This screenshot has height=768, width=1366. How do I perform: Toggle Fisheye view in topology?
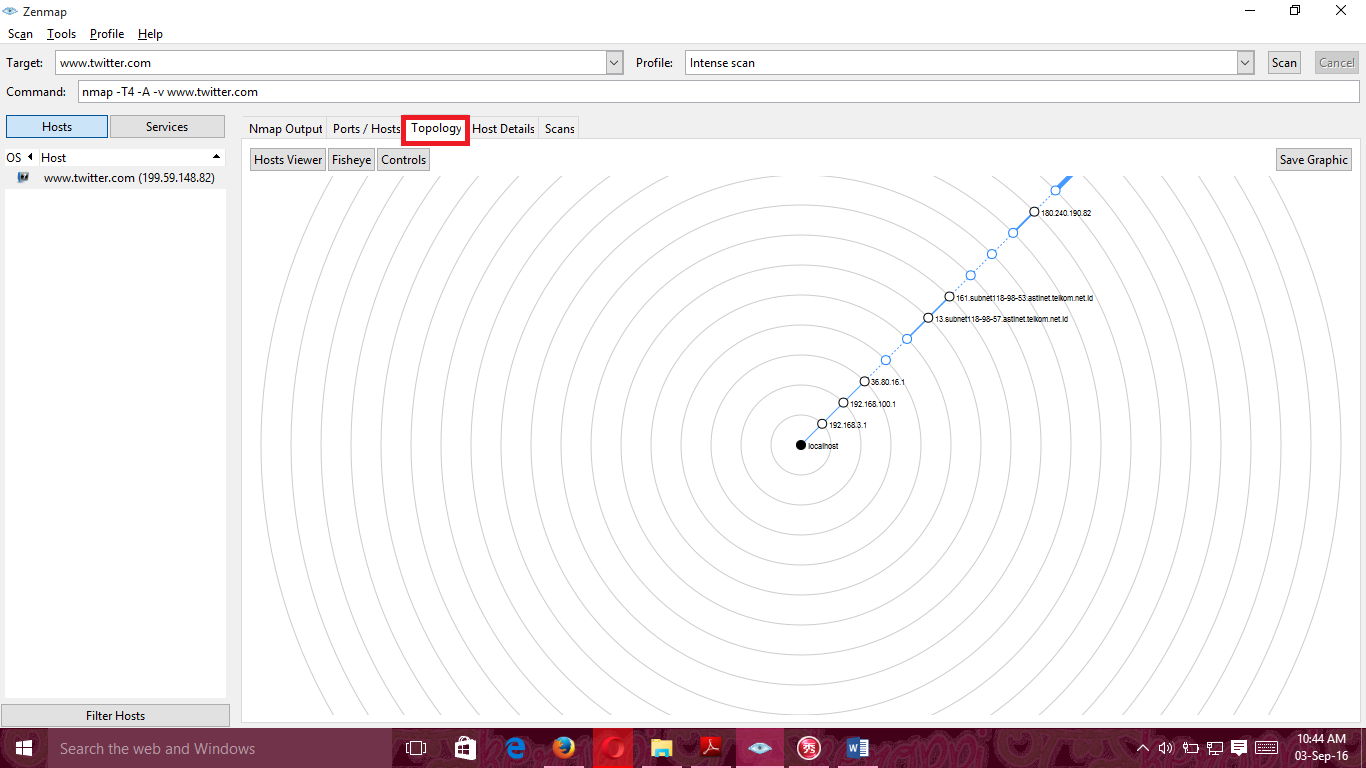click(x=350, y=159)
